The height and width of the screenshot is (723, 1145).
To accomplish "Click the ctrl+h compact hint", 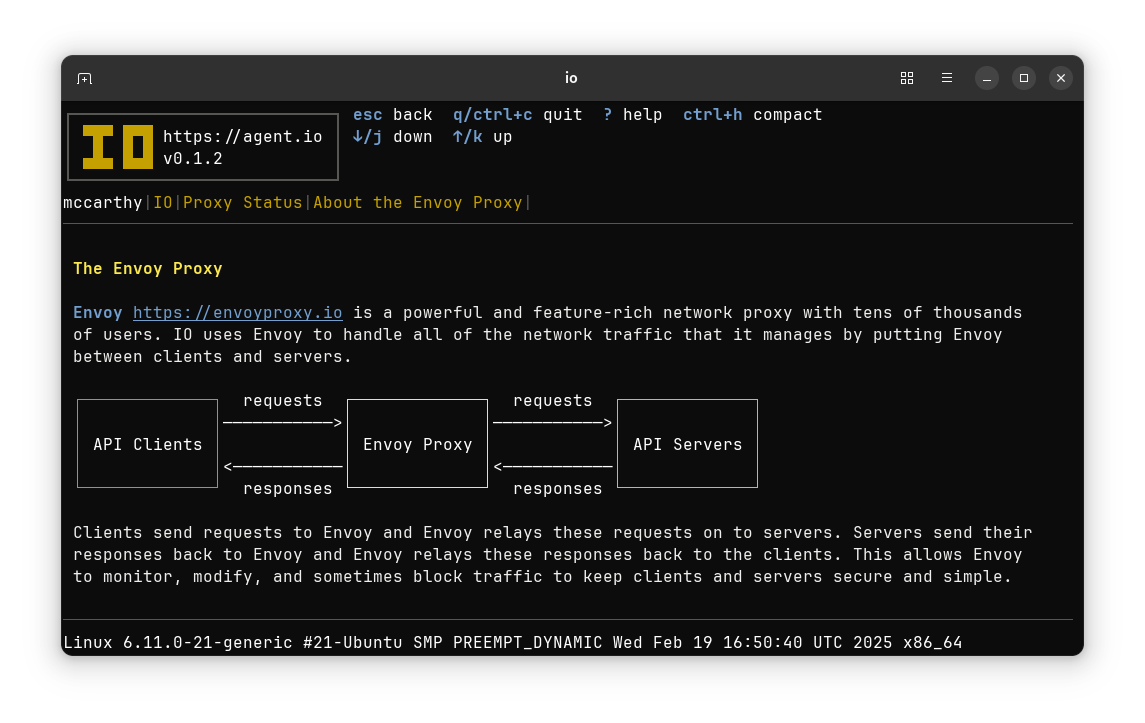I will (753, 115).
